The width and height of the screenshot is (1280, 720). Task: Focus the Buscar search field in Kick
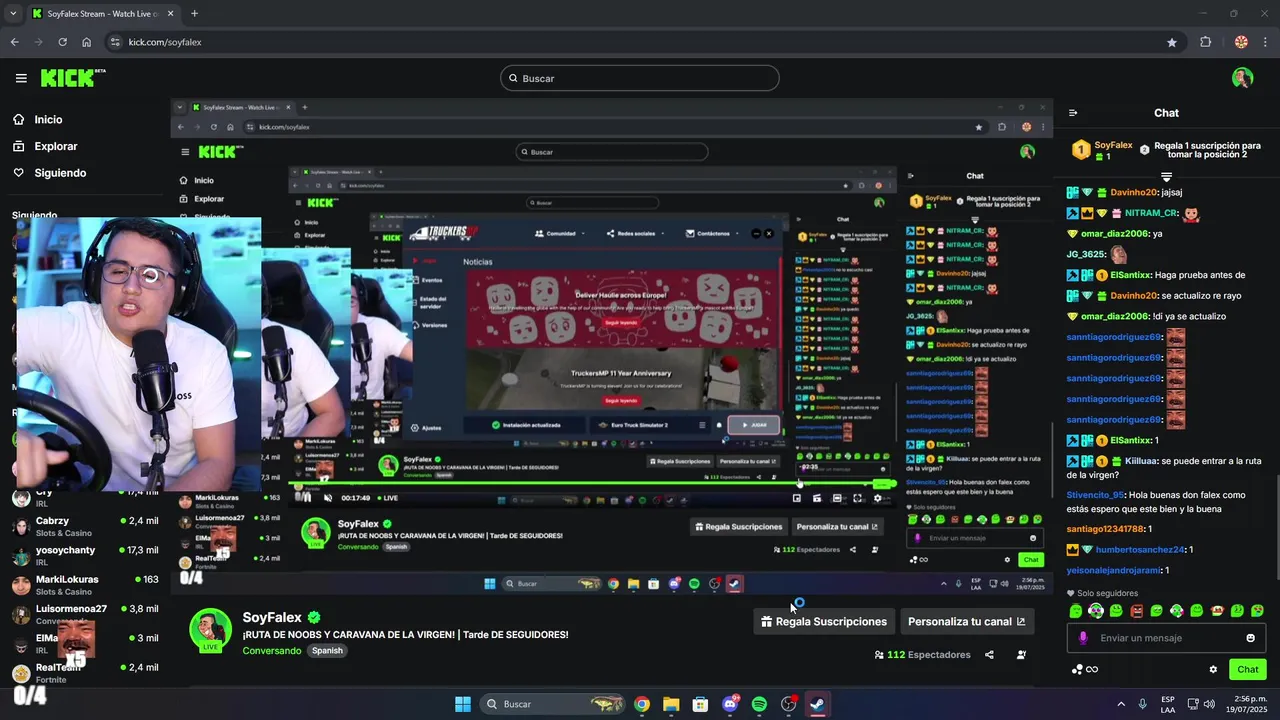(x=640, y=78)
